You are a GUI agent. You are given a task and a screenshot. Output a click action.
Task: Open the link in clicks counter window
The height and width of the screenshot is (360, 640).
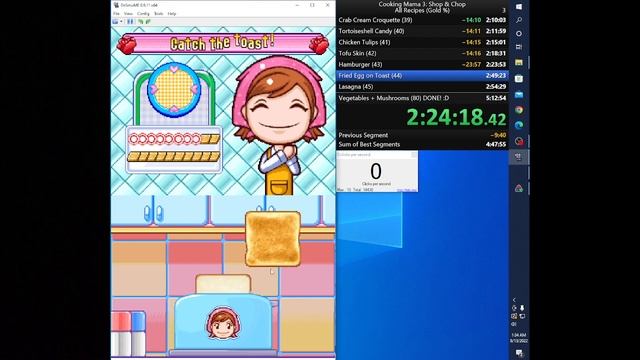pyautogui.click(x=407, y=190)
